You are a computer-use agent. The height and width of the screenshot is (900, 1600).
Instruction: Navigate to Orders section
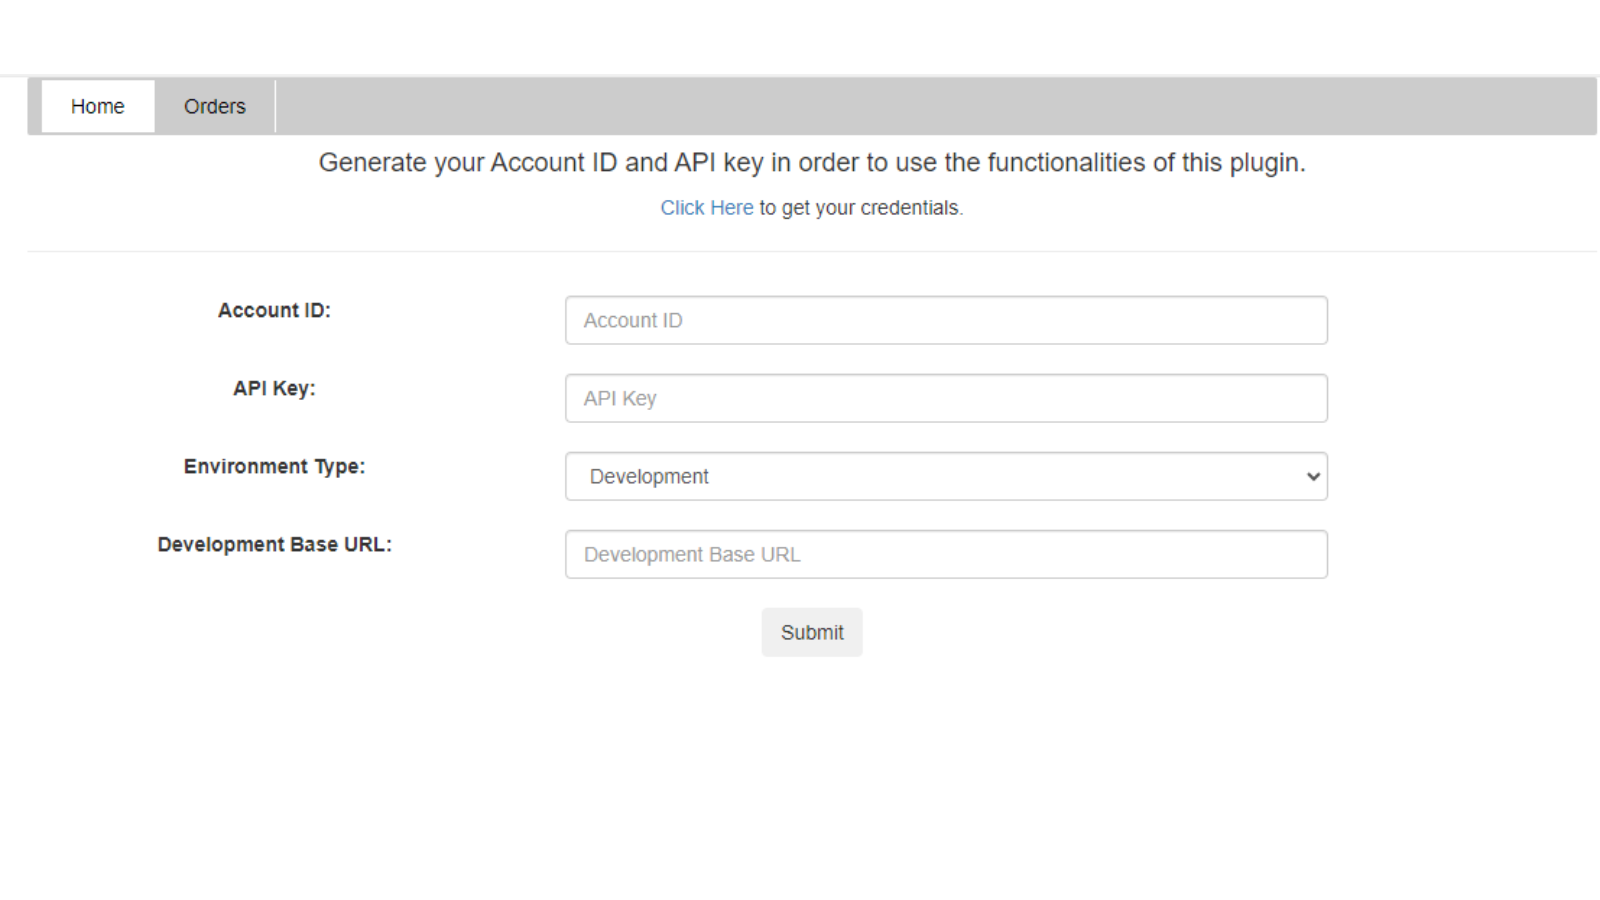213,106
